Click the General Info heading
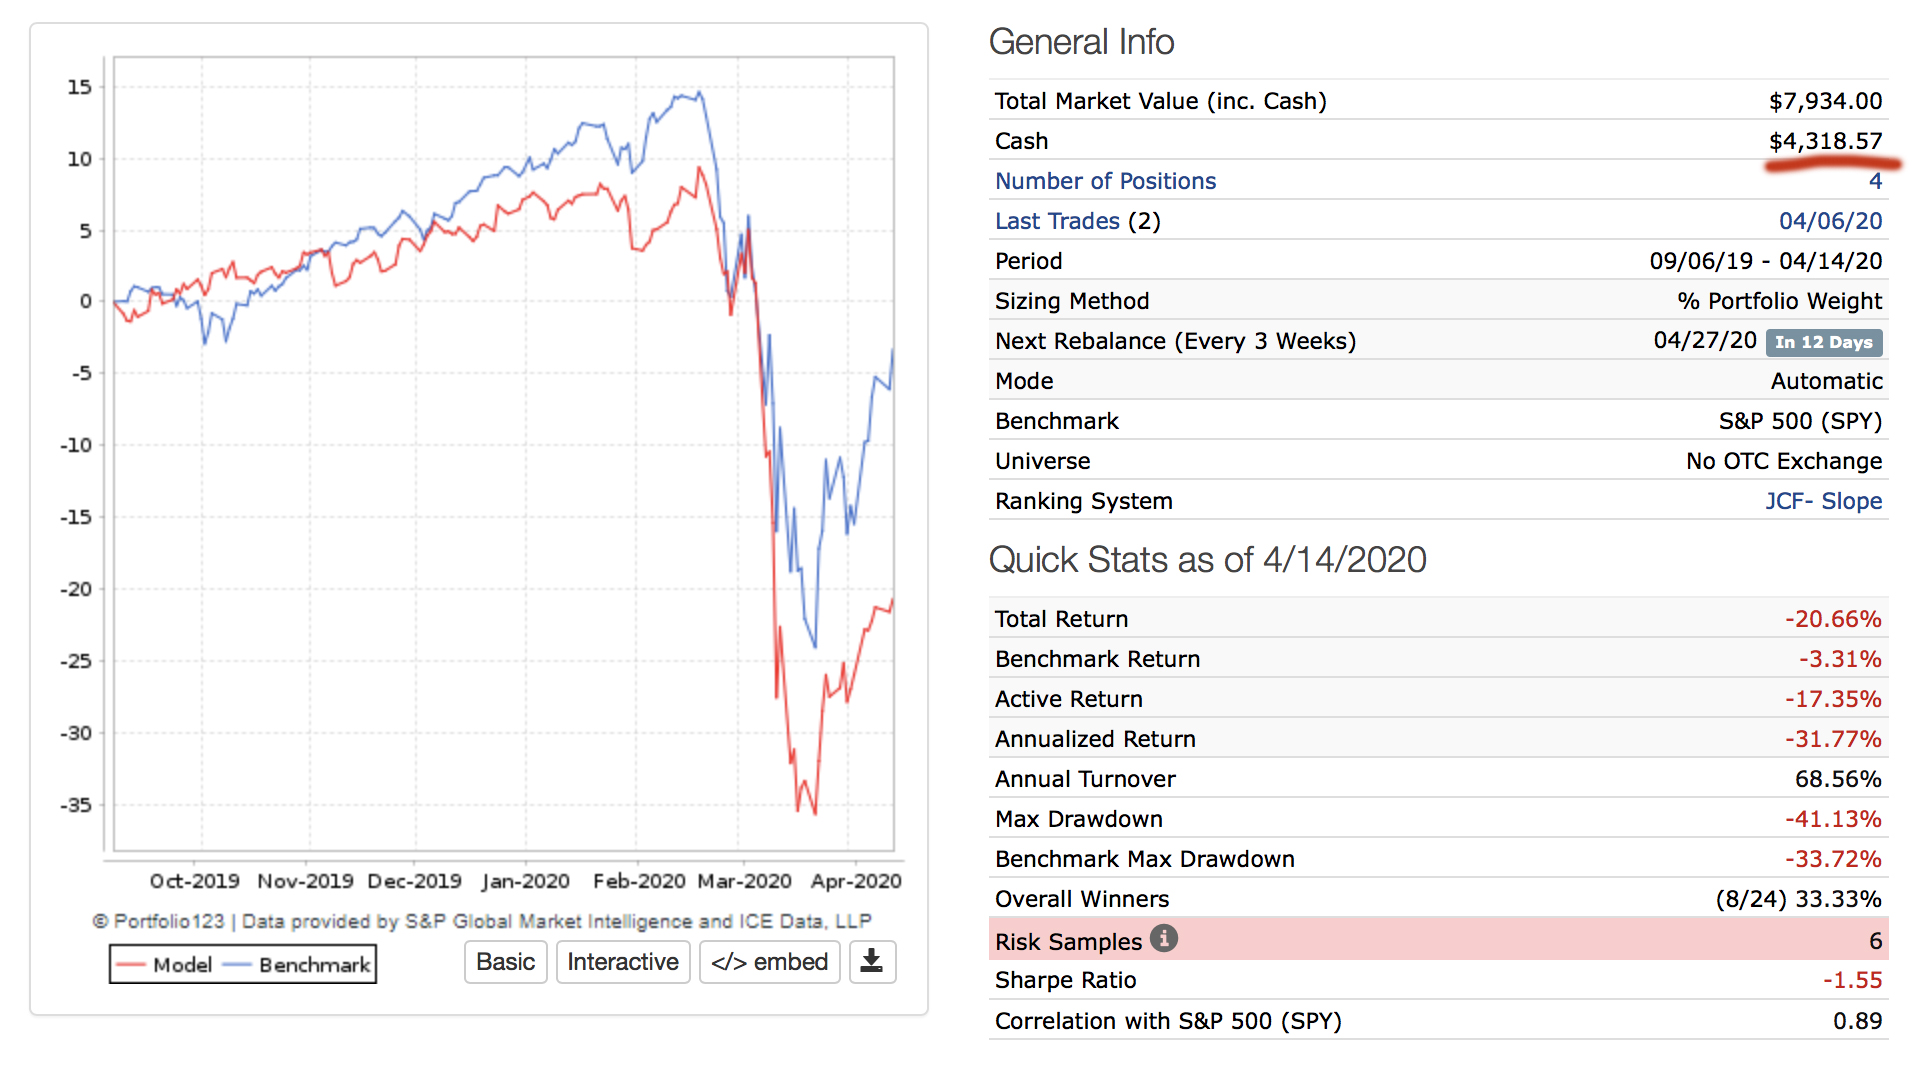Image resolution: width=1920 pixels, height=1074 pixels. 1081,42
